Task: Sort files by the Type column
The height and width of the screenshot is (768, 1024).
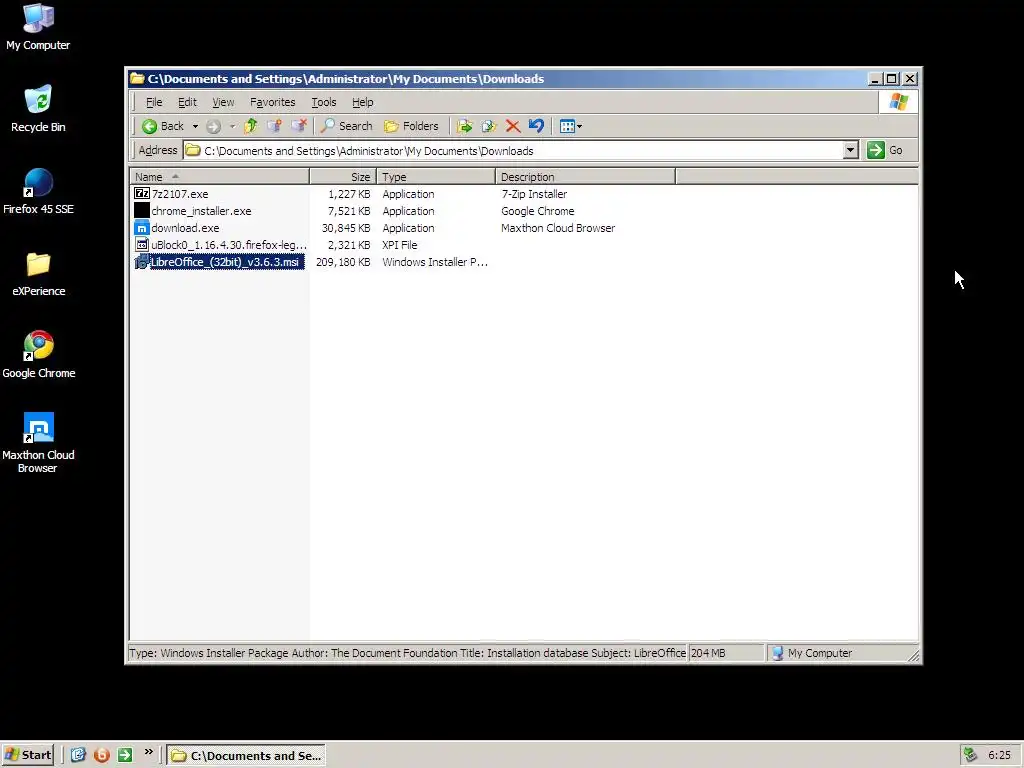Action: (436, 176)
